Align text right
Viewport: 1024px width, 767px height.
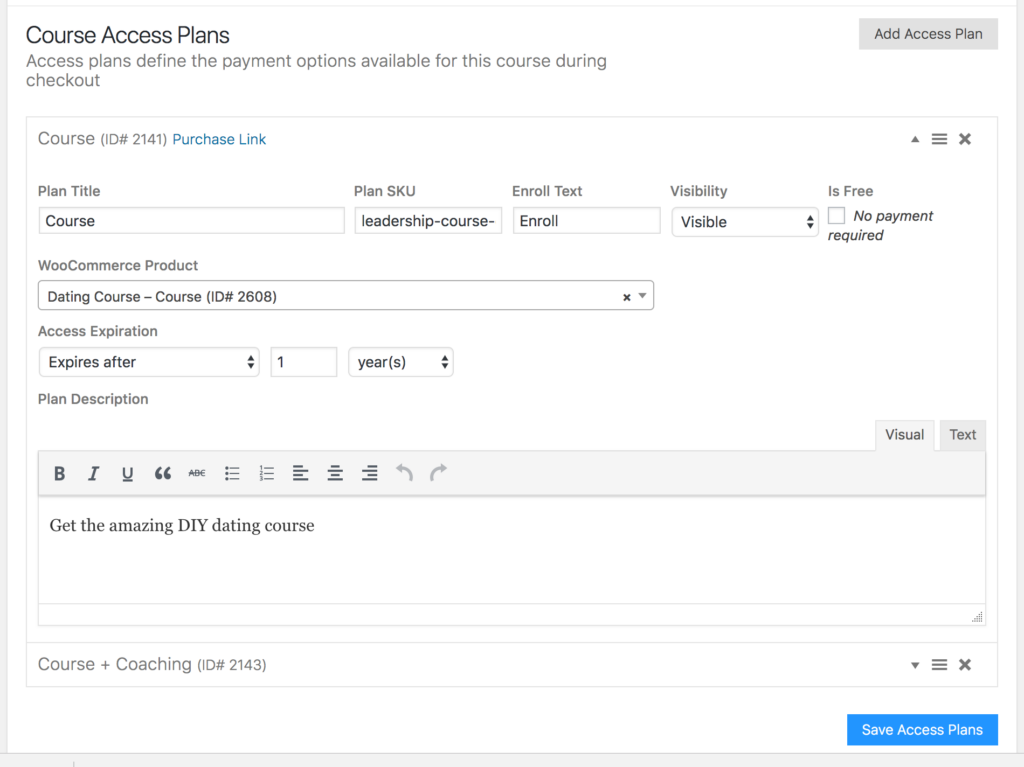[370, 473]
